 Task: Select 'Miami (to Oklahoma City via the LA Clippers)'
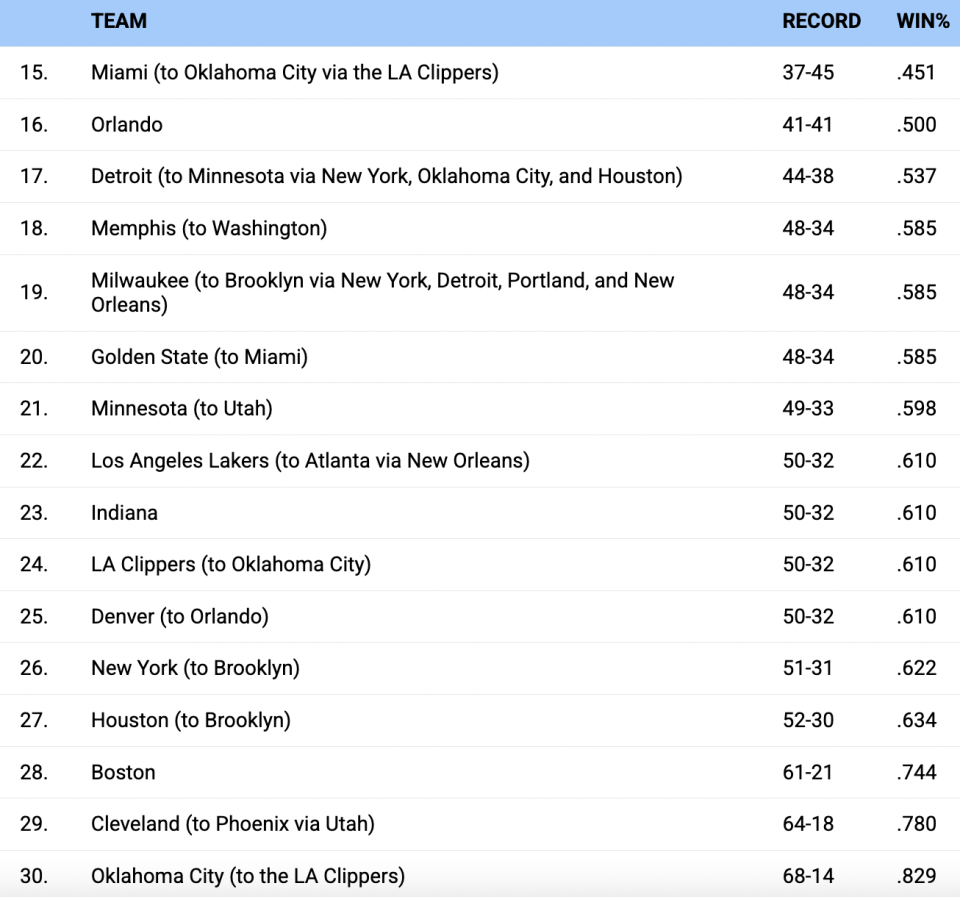click(294, 72)
